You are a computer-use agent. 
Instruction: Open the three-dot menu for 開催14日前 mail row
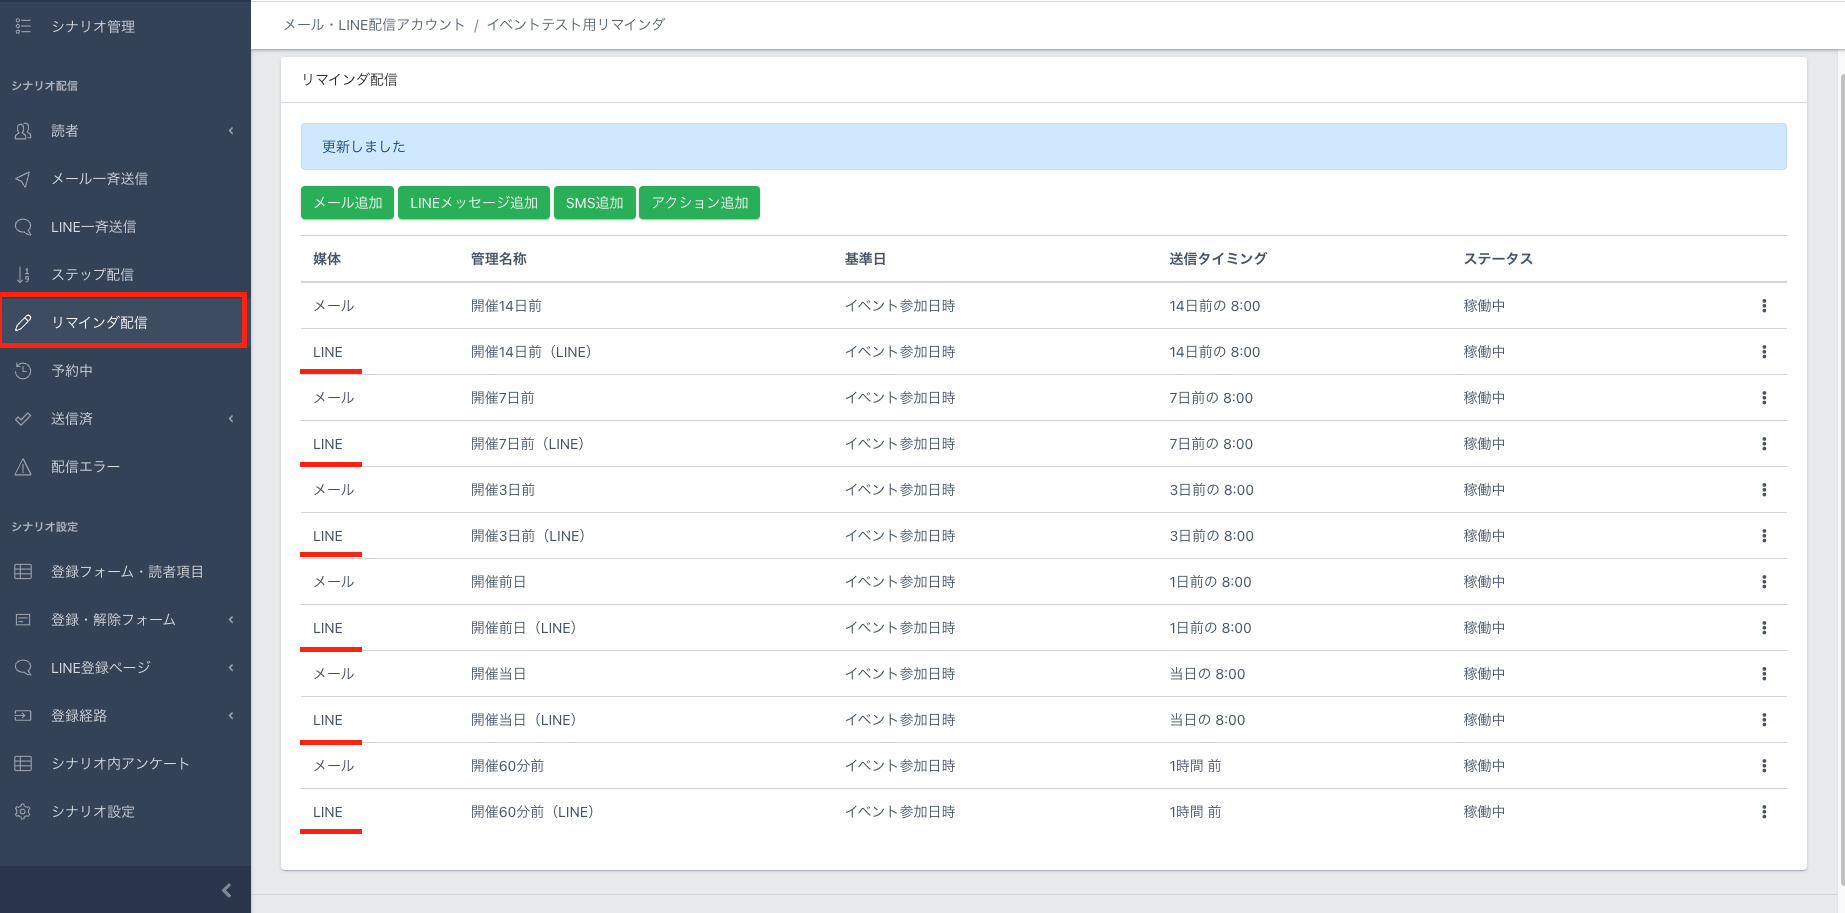pyautogui.click(x=1763, y=306)
